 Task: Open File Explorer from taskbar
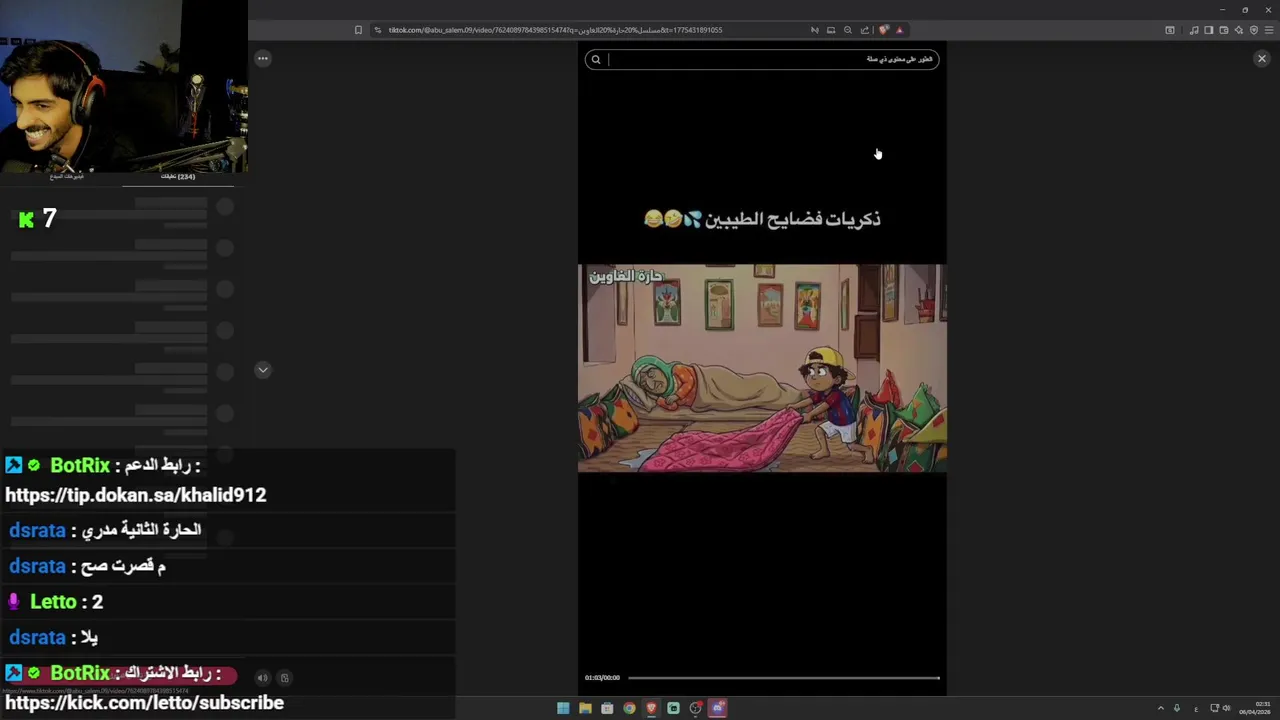click(585, 708)
